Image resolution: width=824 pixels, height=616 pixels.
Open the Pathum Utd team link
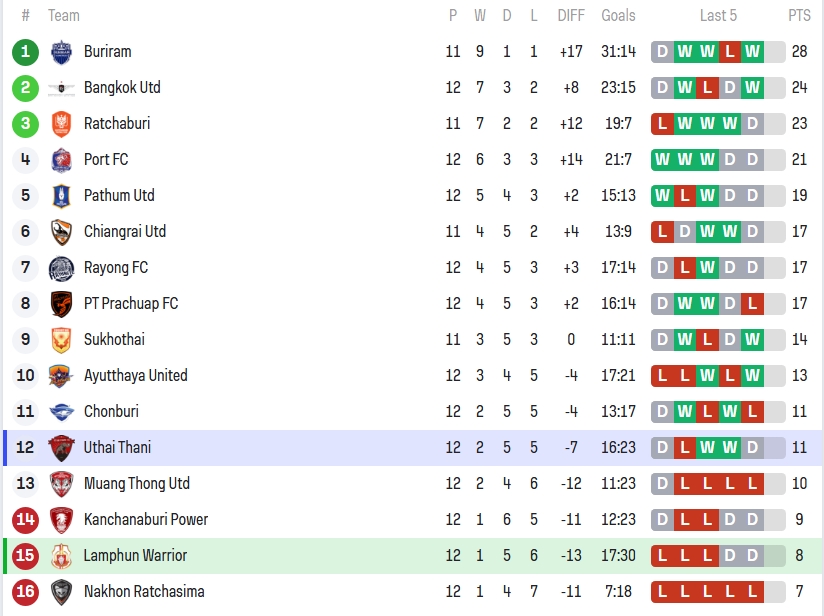tap(119, 195)
